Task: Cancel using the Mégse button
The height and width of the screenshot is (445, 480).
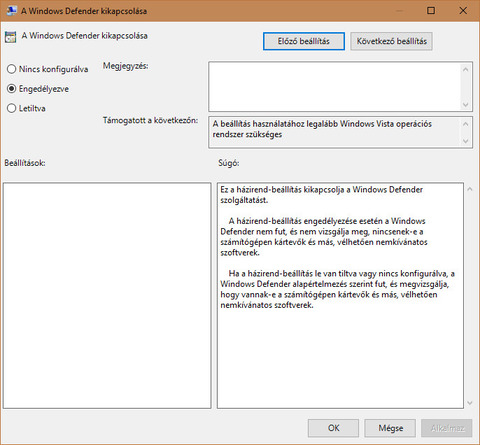Action: coord(390,428)
